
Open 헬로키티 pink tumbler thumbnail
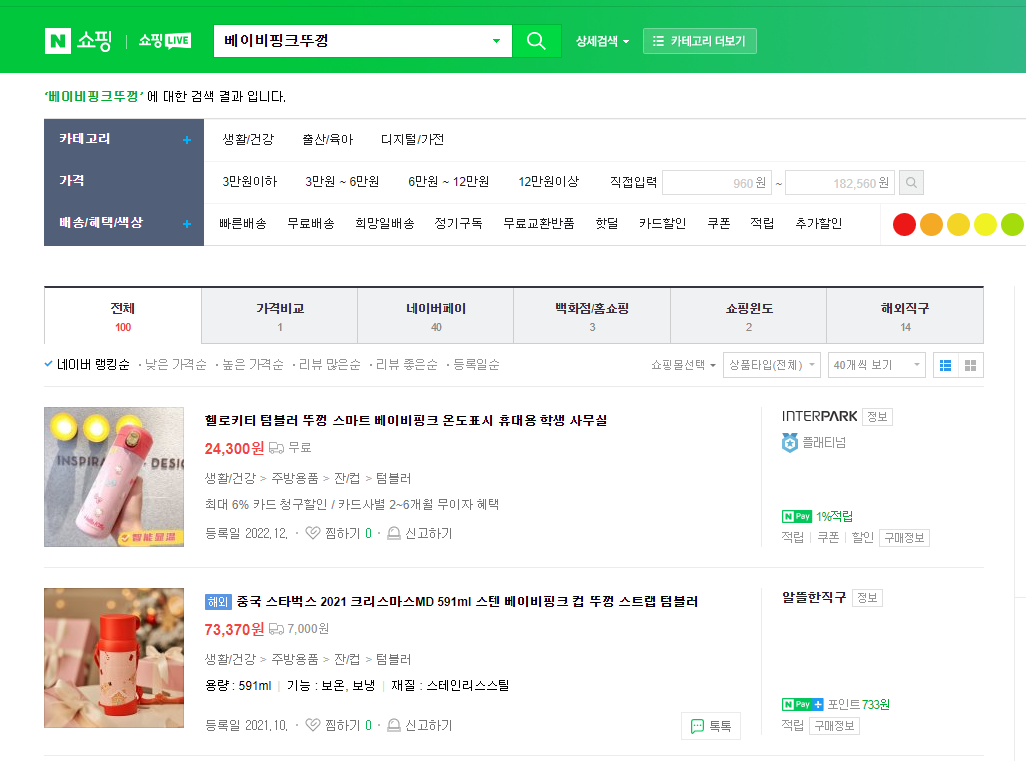(x=114, y=477)
